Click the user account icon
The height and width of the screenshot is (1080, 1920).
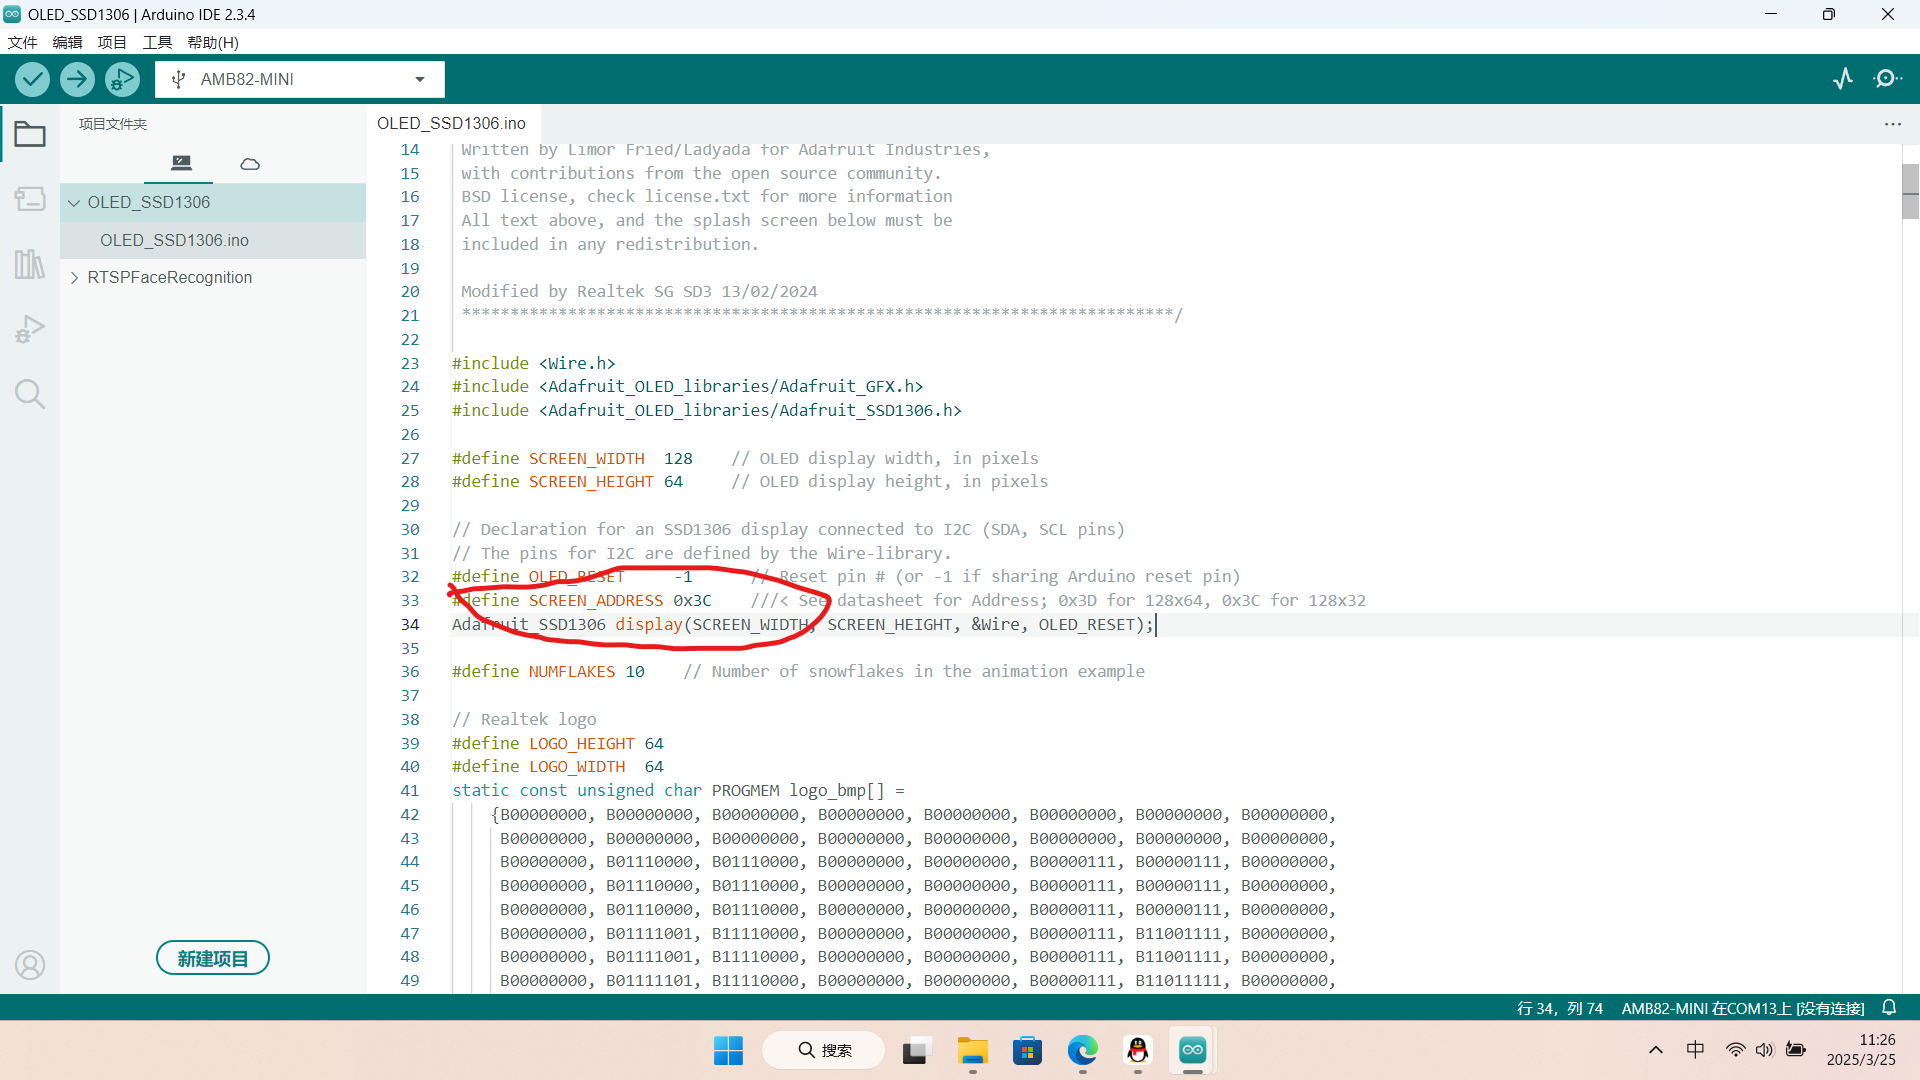coord(30,965)
